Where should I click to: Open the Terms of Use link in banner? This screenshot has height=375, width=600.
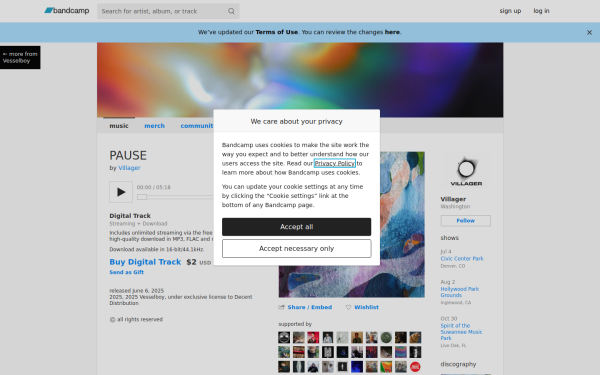[x=276, y=32]
